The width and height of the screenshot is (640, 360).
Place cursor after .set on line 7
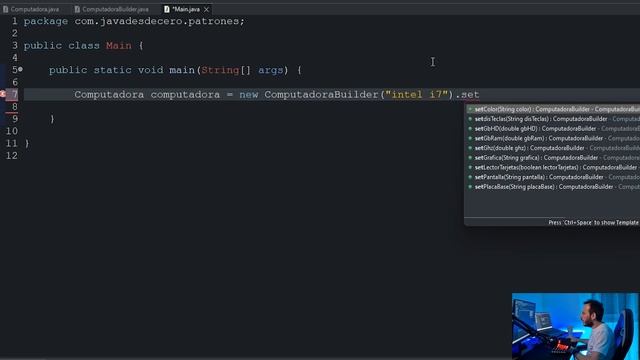click(x=480, y=95)
